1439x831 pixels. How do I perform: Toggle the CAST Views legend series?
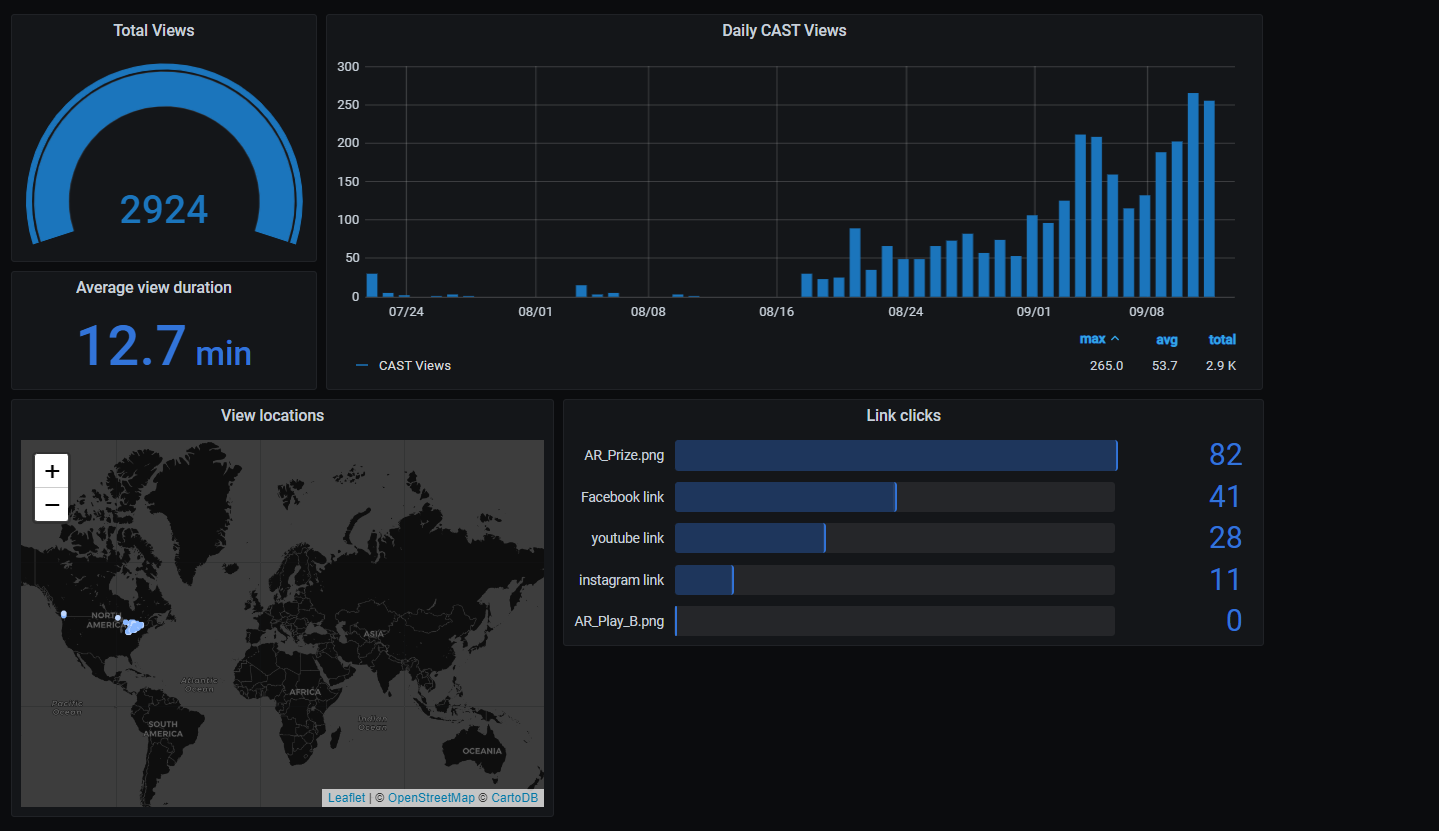(414, 366)
